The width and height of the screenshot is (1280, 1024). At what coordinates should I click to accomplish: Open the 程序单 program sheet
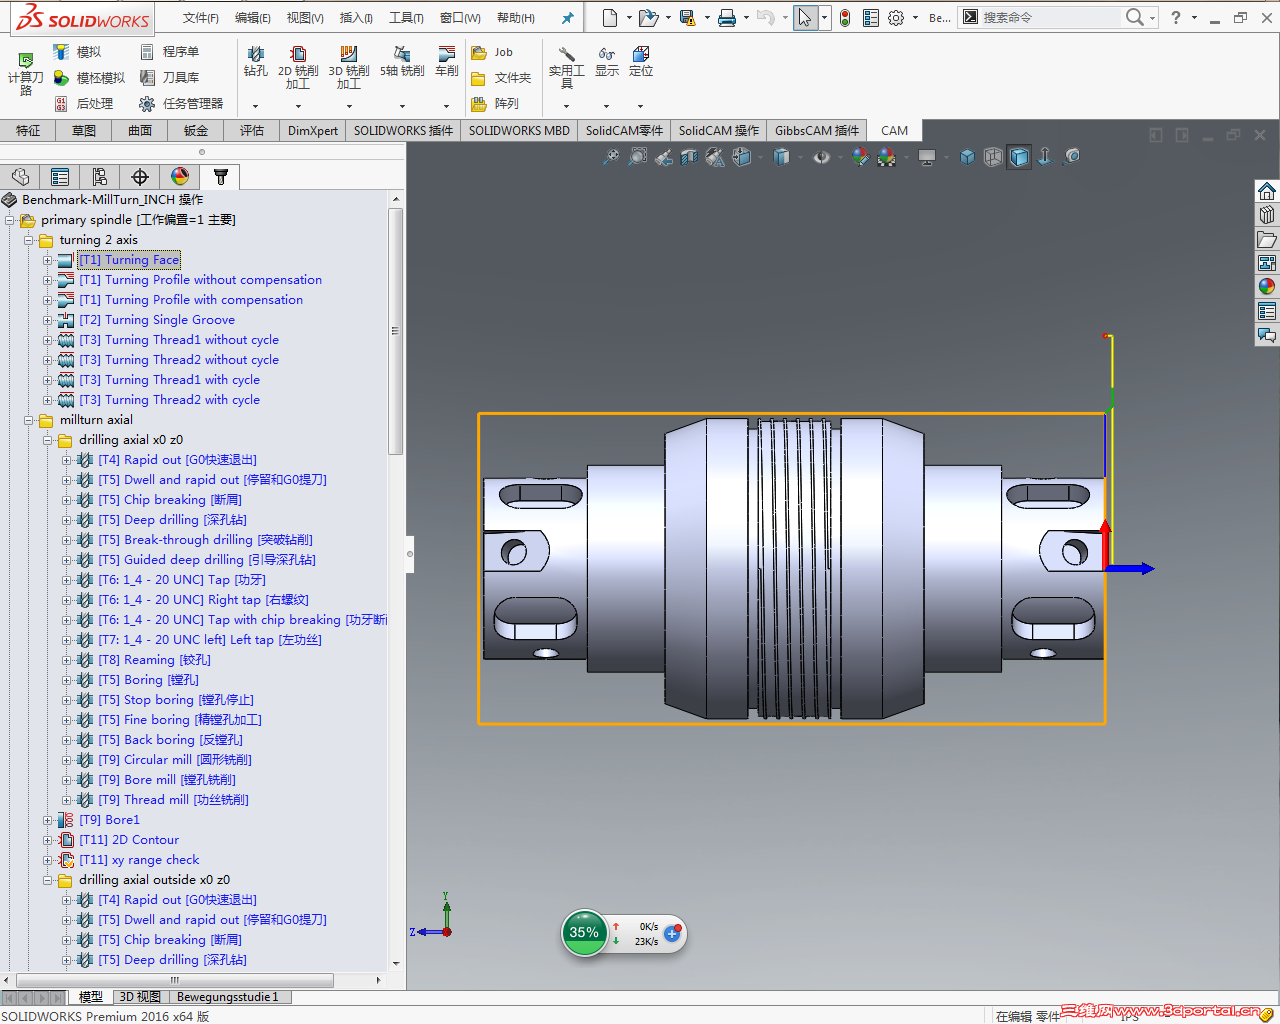click(169, 52)
